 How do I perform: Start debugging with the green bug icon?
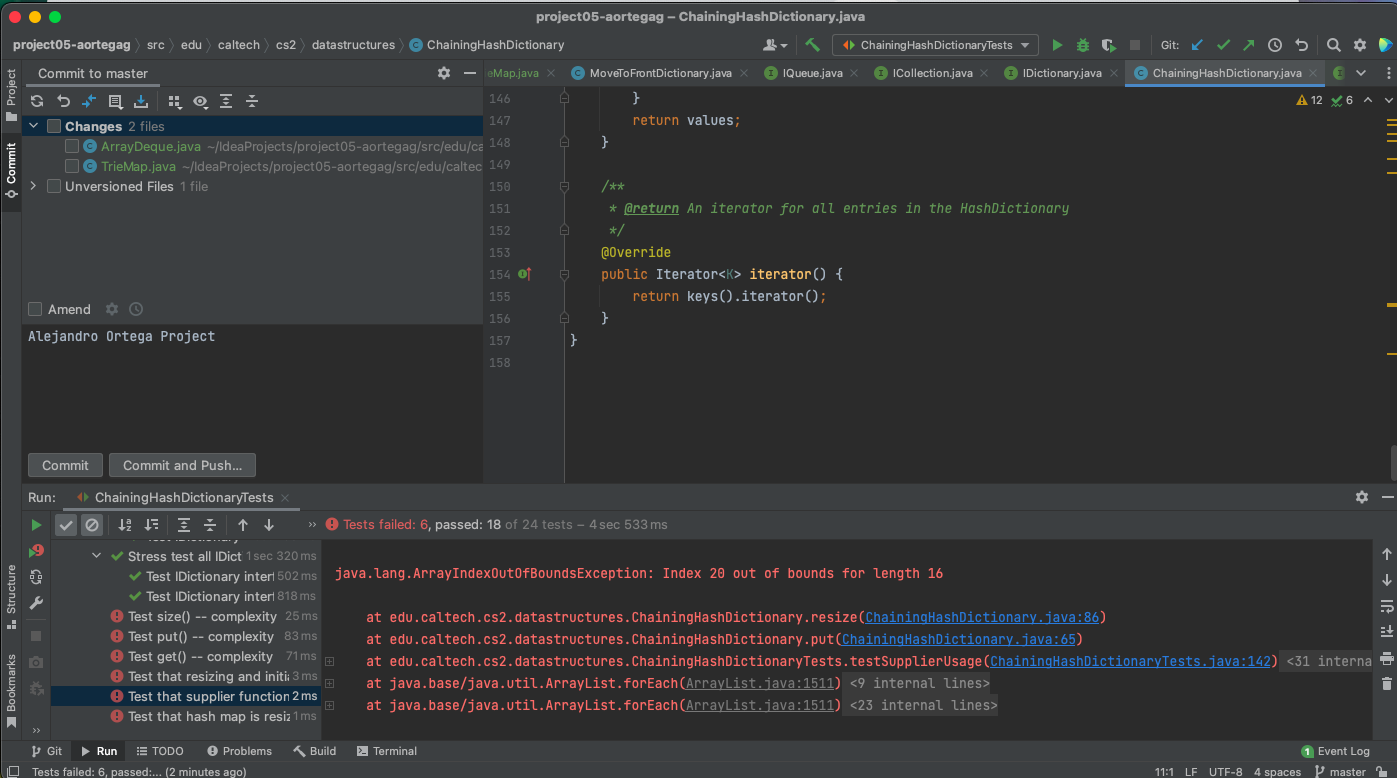pyautogui.click(x=1083, y=45)
